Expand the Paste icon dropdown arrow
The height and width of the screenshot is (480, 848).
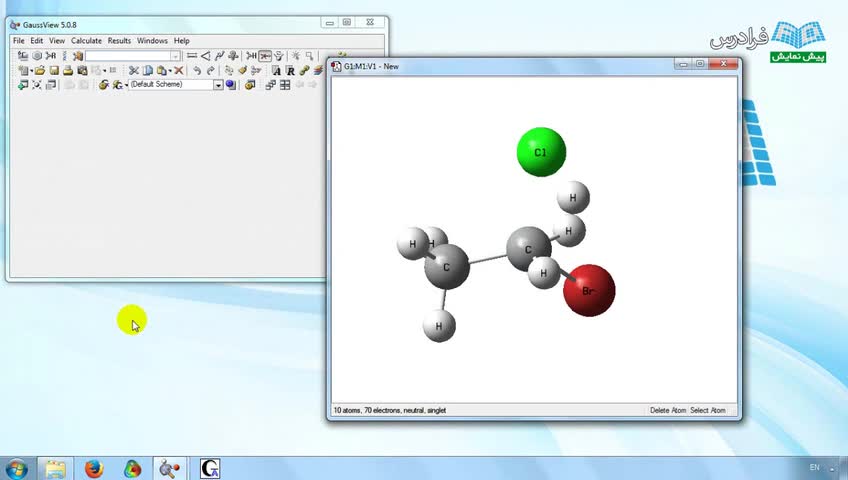(170, 71)
